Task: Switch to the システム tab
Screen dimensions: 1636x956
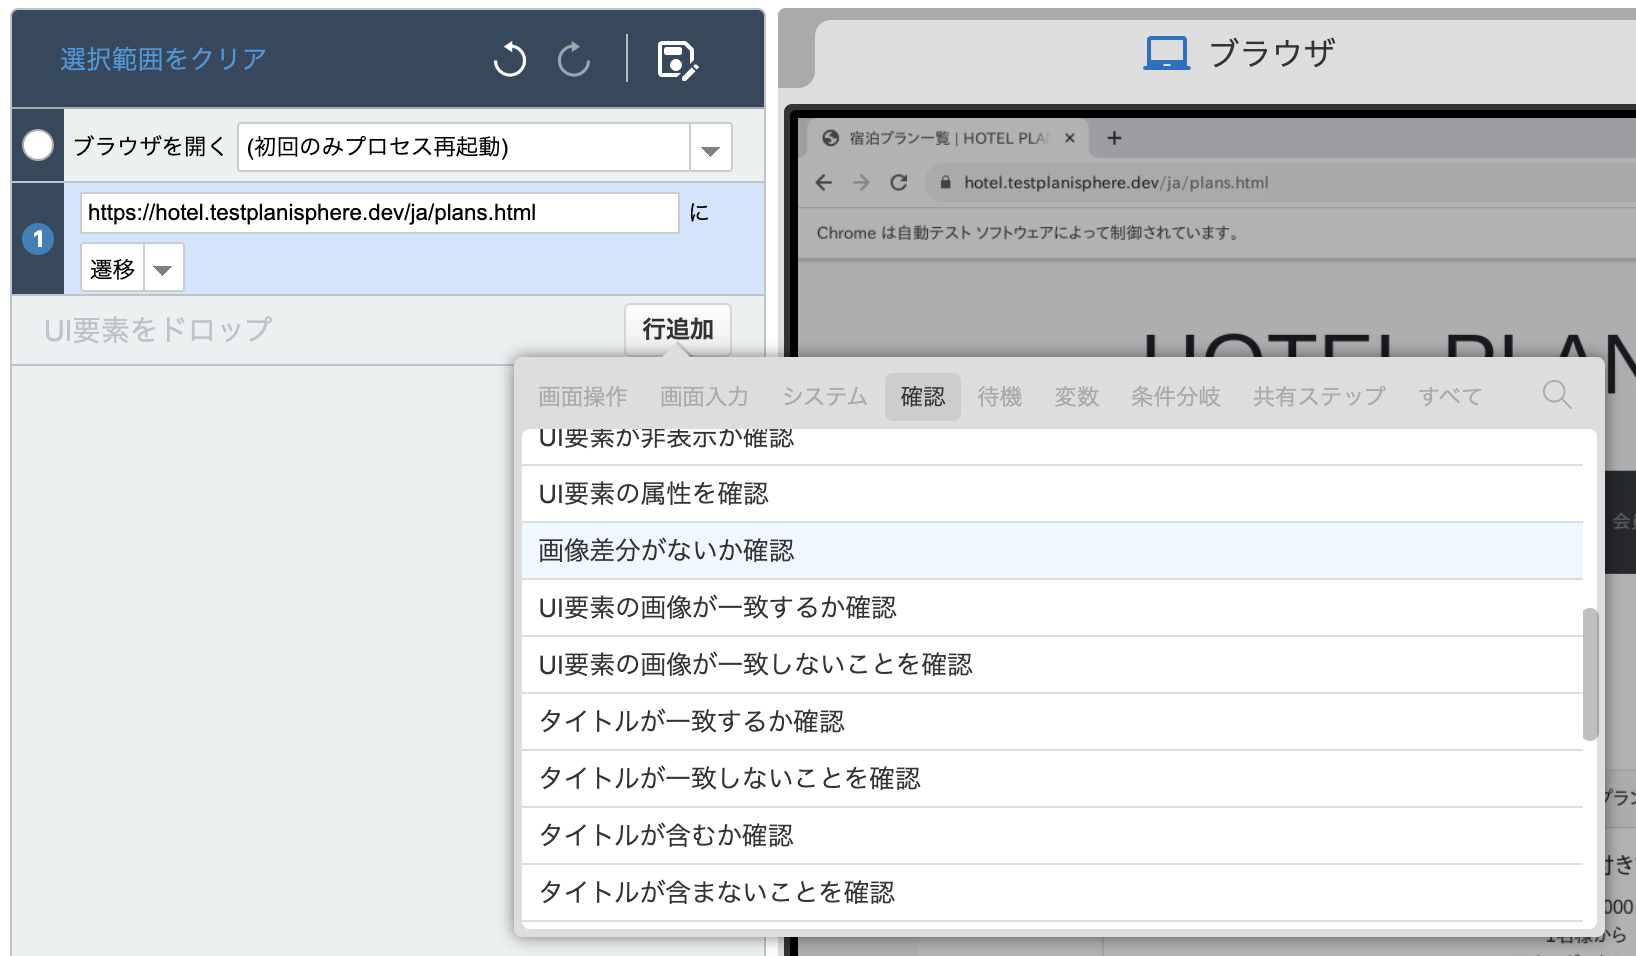Action: click(825, 397)
